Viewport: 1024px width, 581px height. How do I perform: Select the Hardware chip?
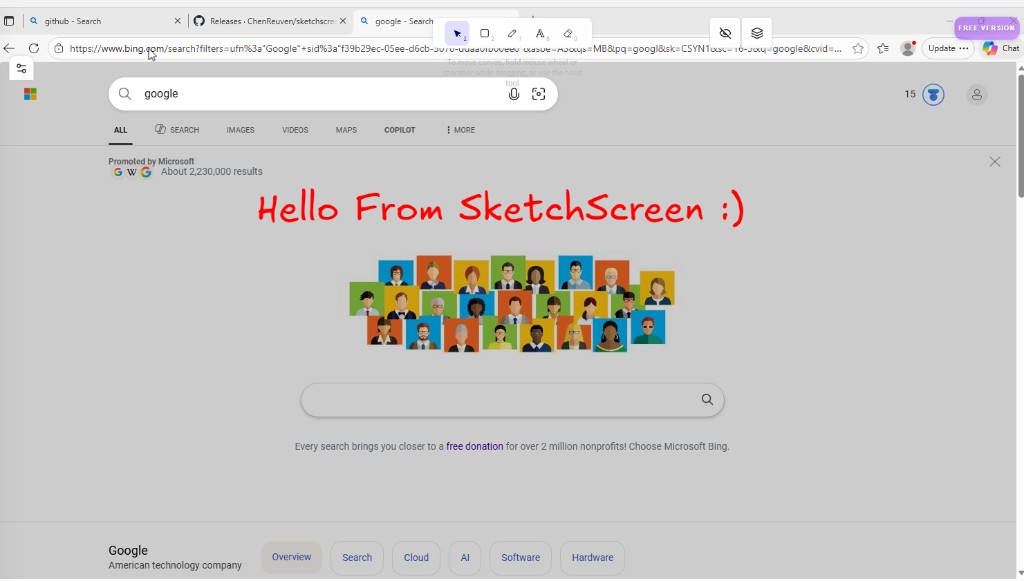tap(592, 557)
